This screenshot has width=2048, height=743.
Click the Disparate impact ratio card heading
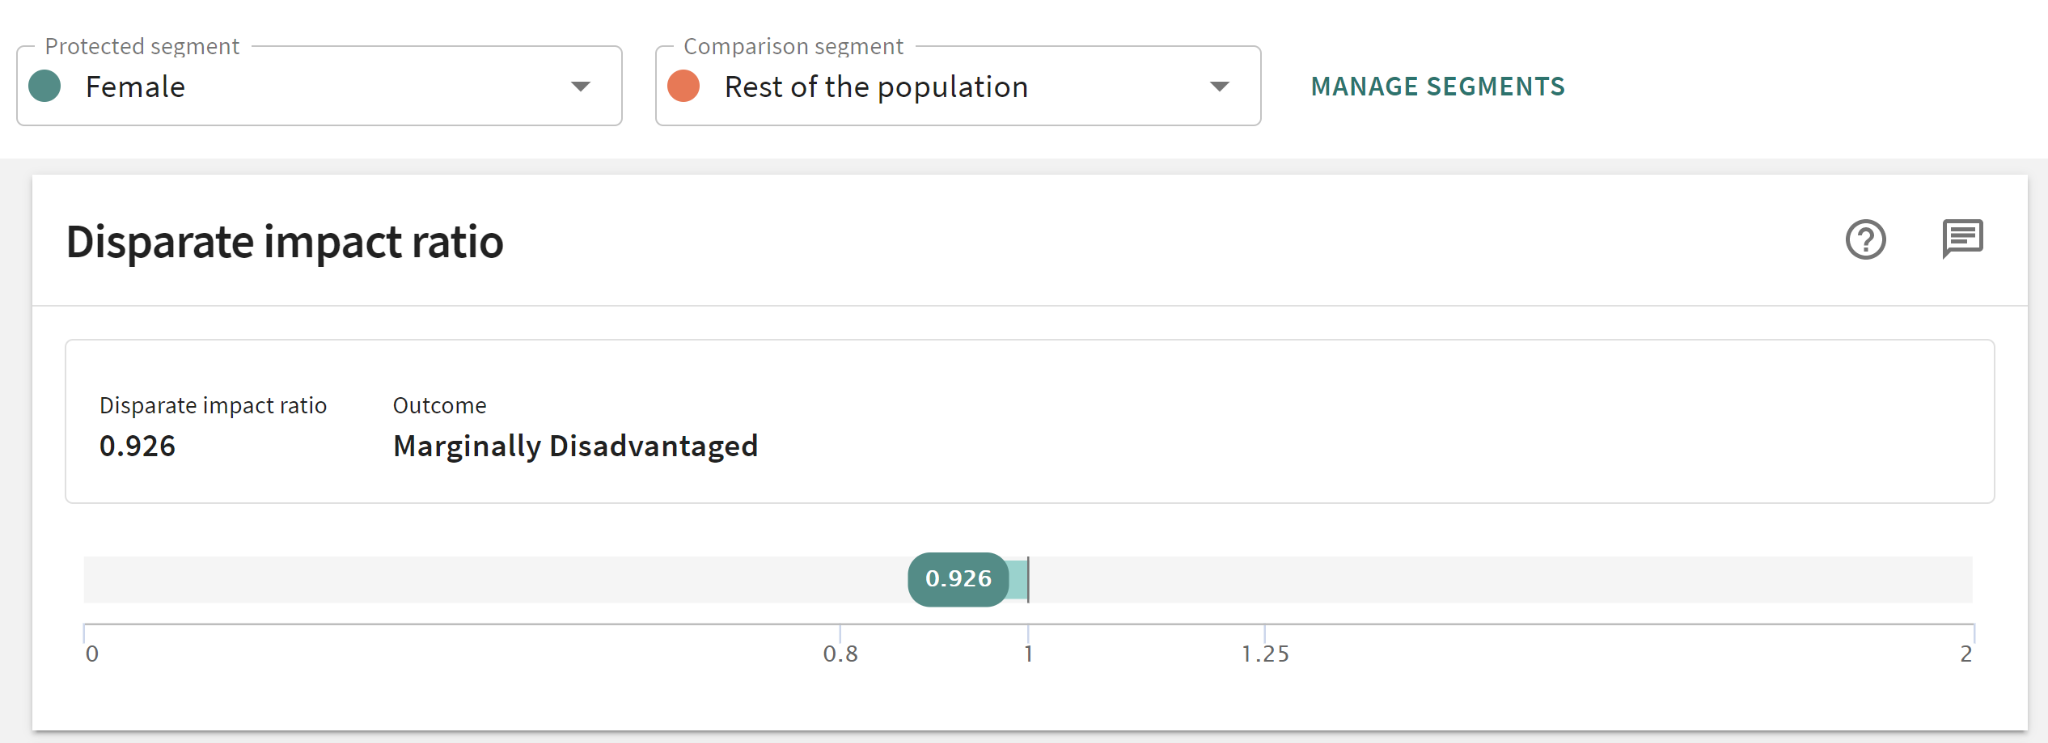[x=285, y=242]
